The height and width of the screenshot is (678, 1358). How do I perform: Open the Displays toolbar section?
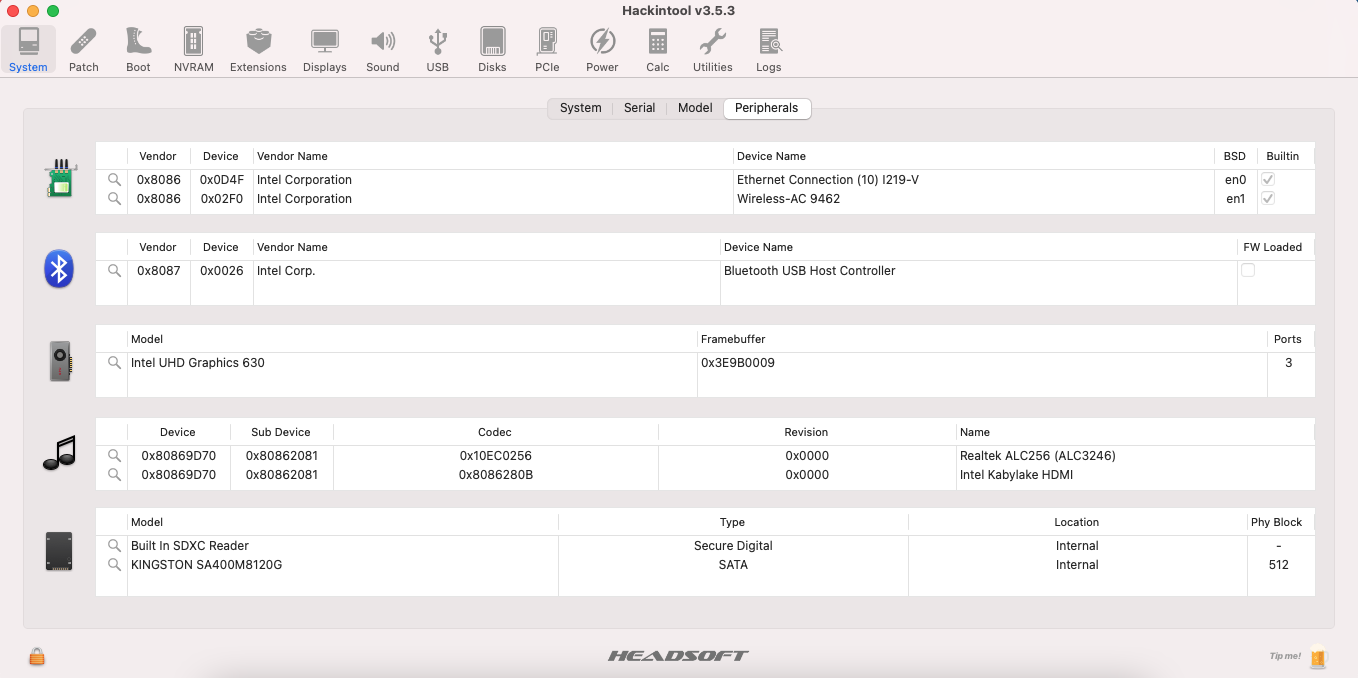click(325, 49)
